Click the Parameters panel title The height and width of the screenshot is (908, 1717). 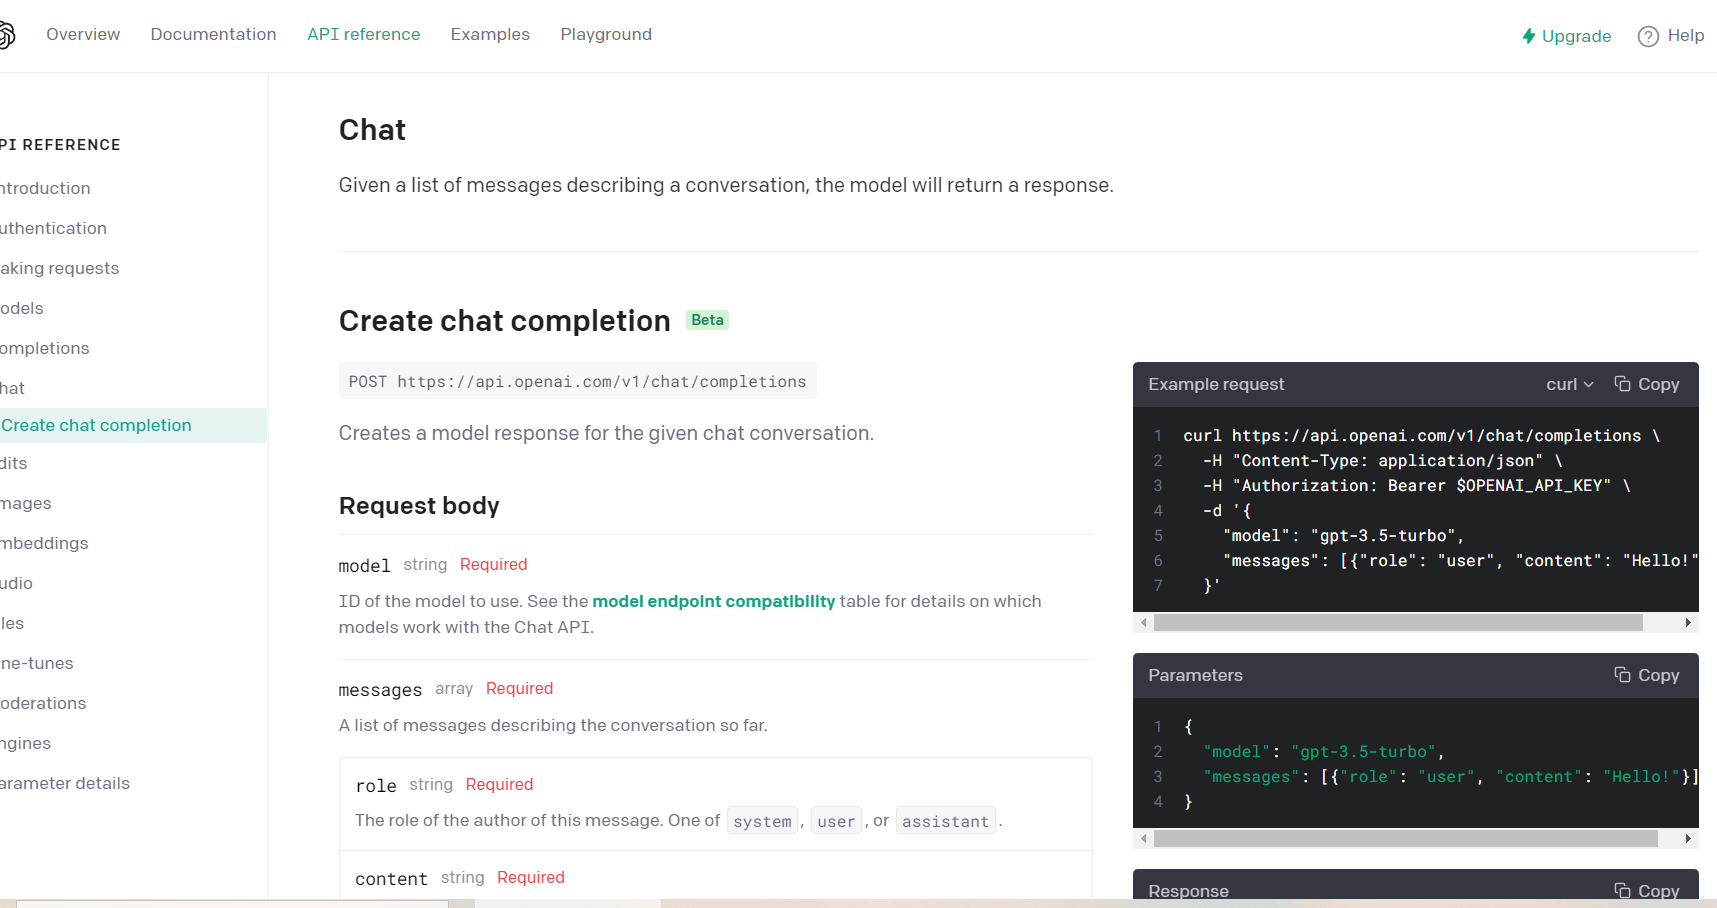pyautogui.click(x=1195, y=675)
